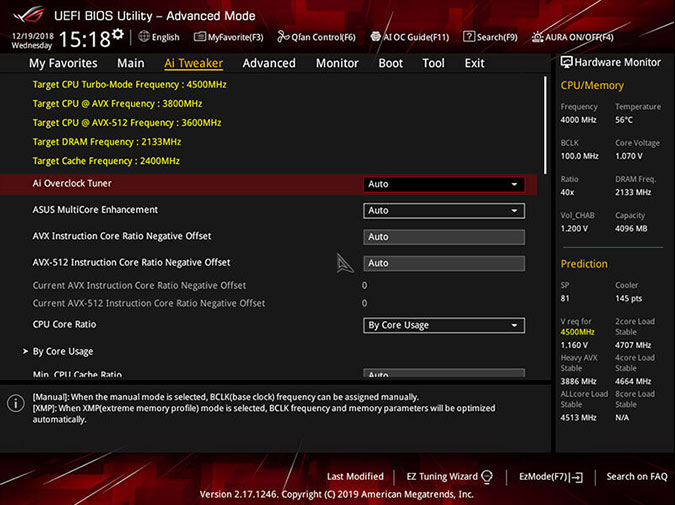
Task: Click the CPU Core Ratio label
Action: [64, 324]
